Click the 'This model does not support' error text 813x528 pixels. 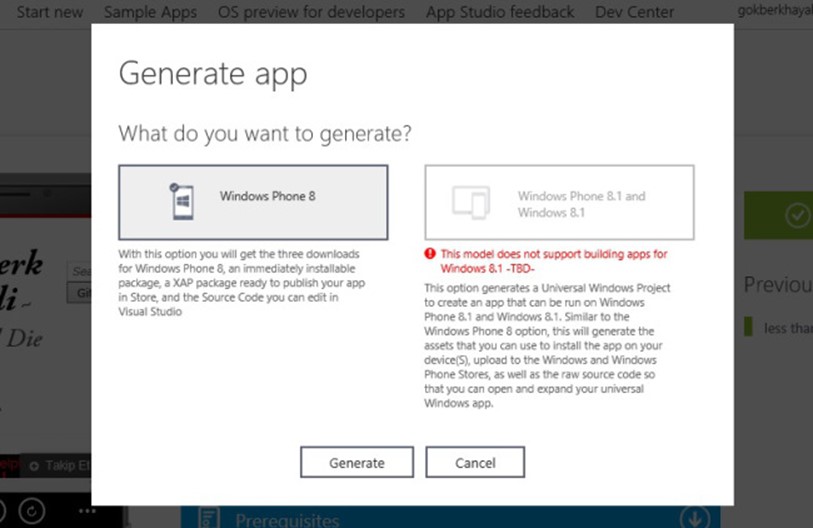tap(554, 261)
